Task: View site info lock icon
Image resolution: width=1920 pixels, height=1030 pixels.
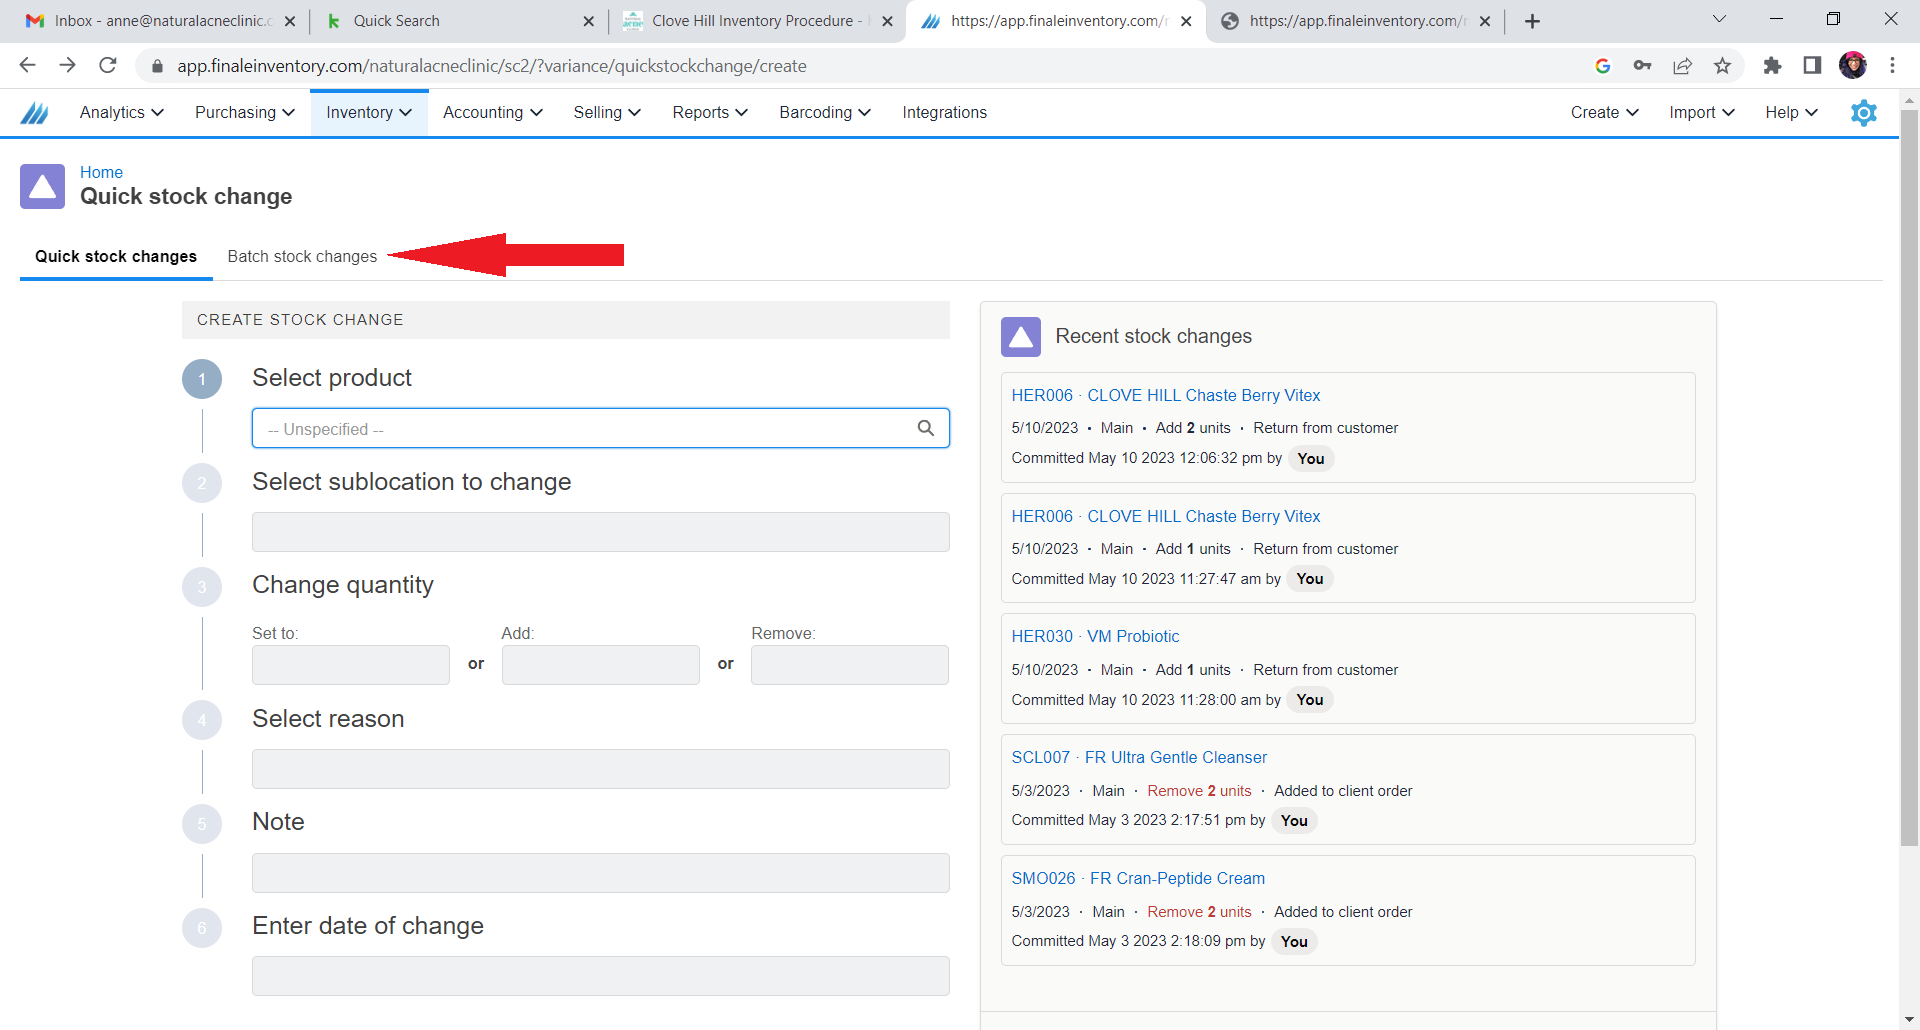Action: [157, 66]
